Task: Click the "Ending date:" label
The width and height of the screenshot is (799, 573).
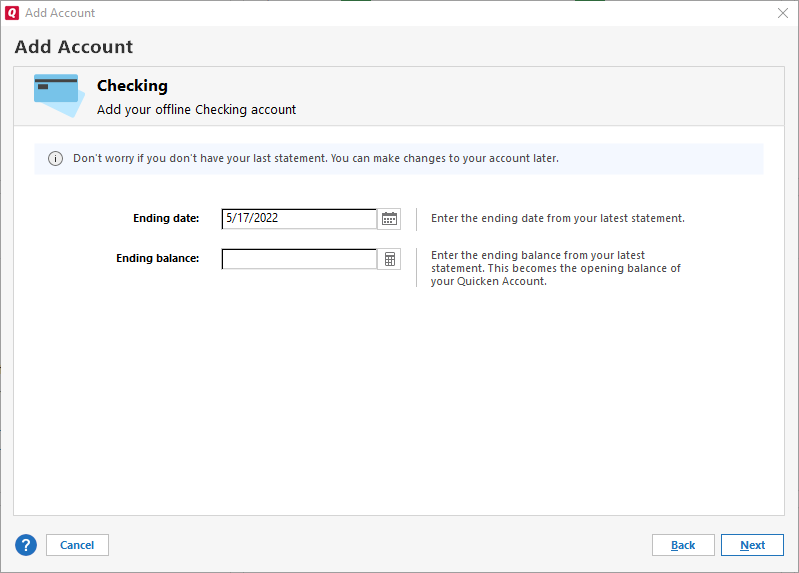Action: pos(166,218)
